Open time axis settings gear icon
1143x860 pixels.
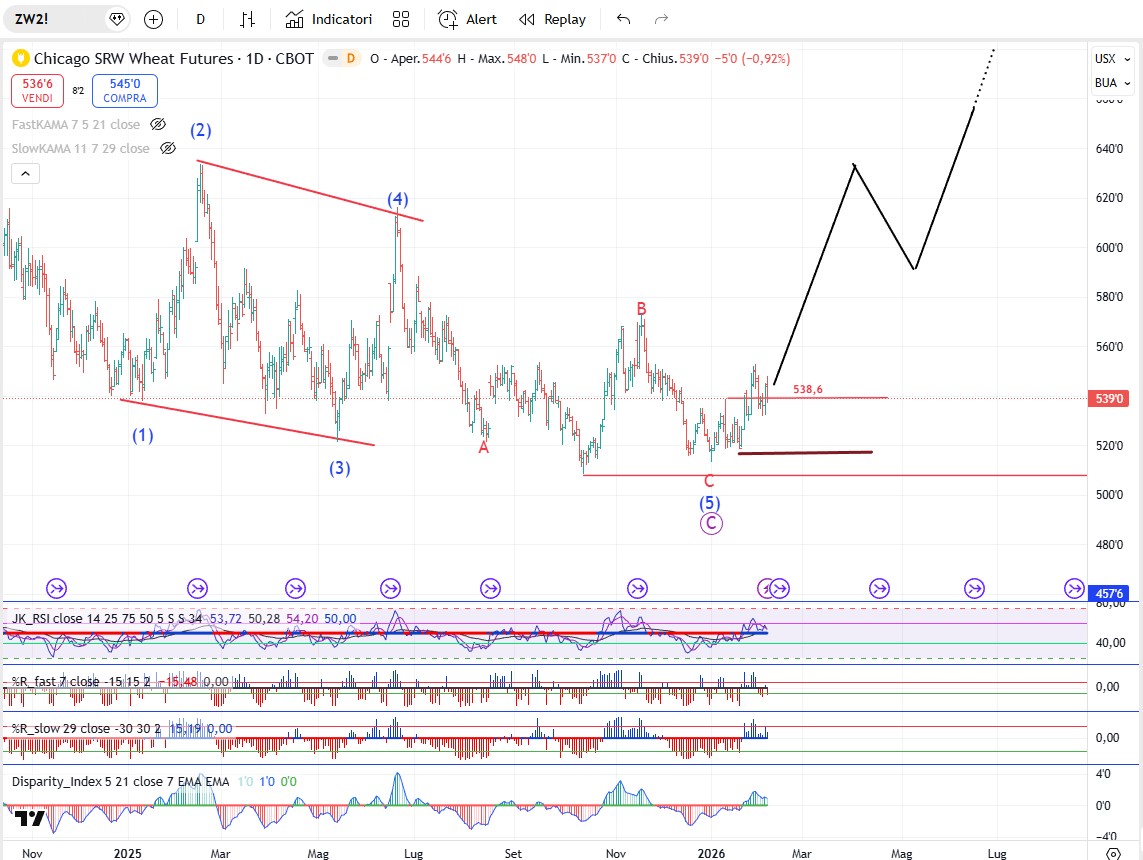coord(1114,853)
